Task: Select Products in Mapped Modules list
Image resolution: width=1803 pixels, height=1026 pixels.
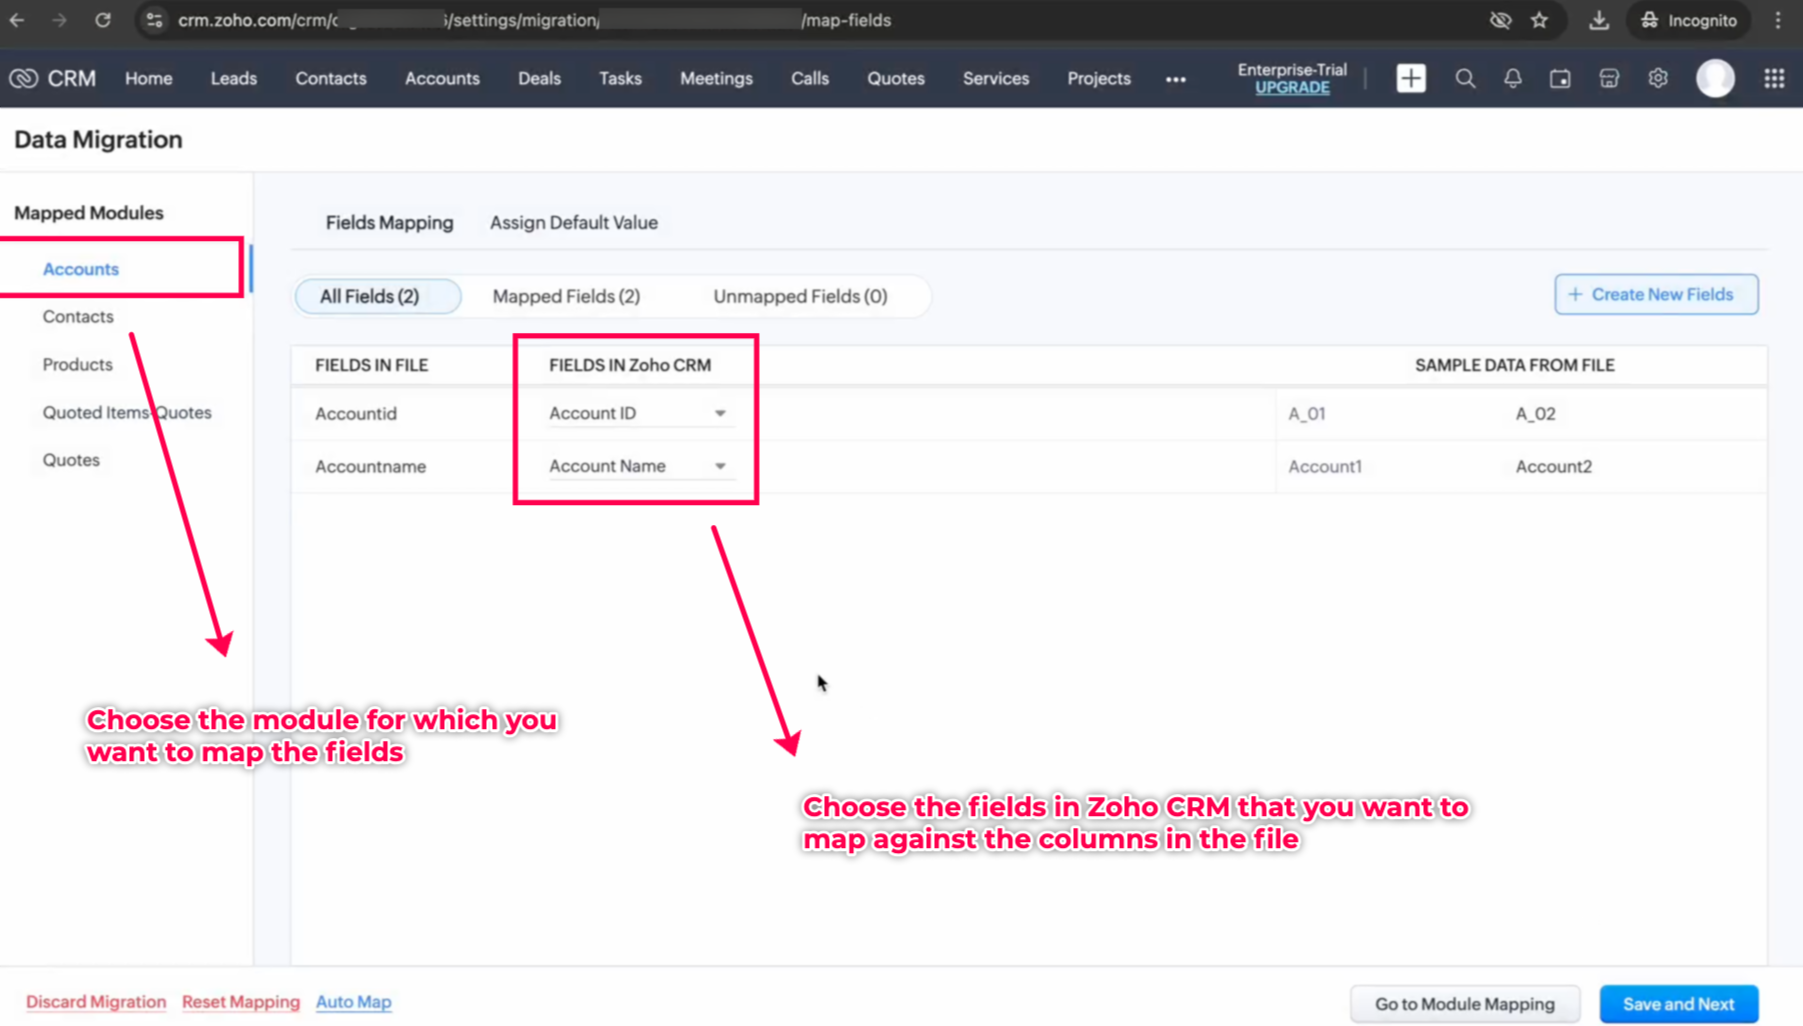Action: point(77,365)
